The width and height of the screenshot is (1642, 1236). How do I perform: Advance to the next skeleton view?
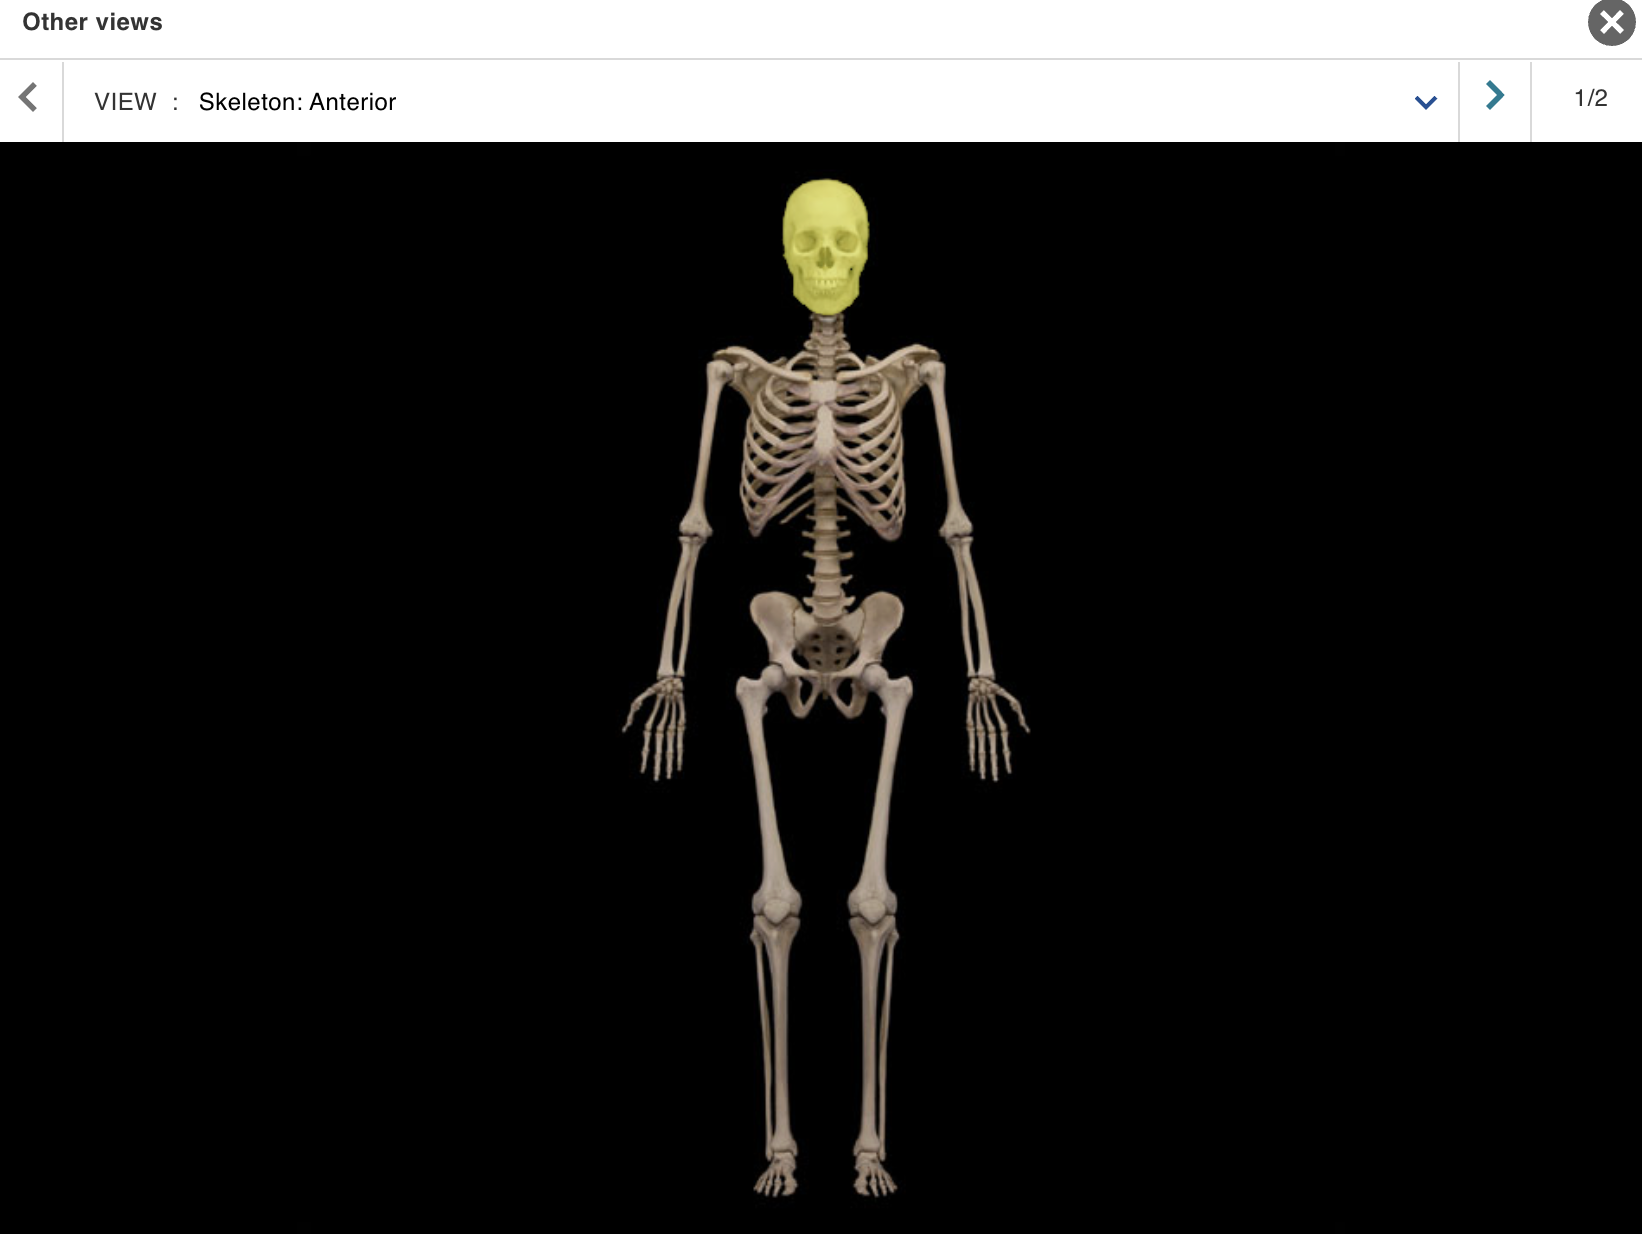1494,97
